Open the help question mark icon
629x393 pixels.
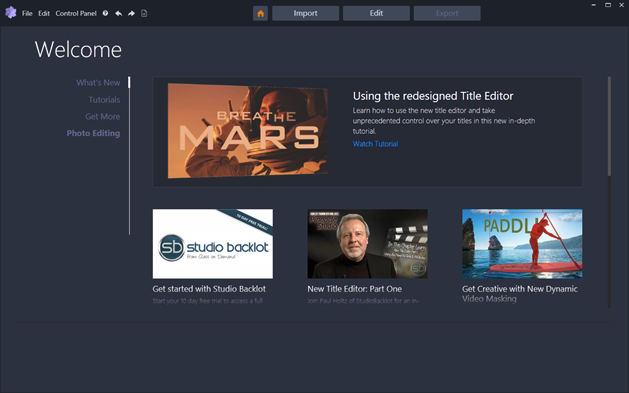coord(105,13)
